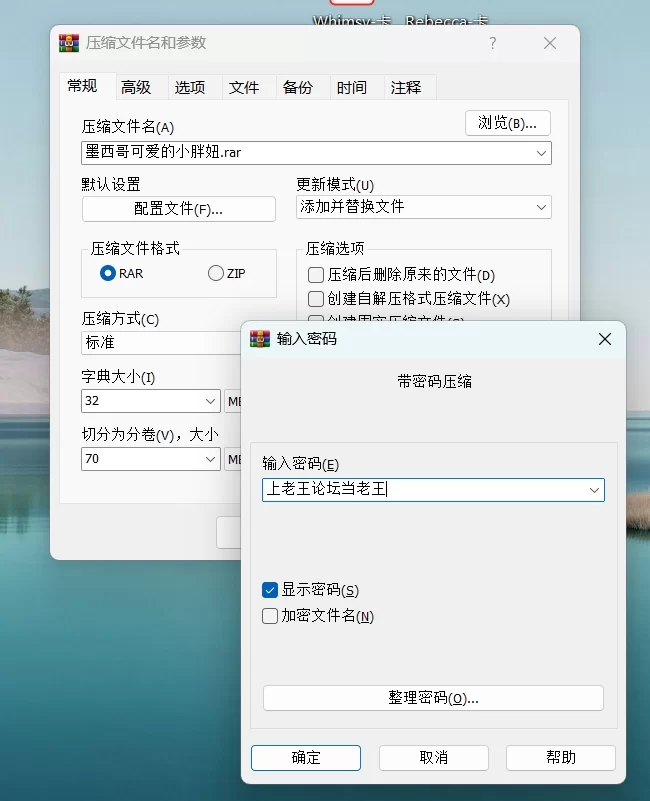Open 帮助 in password dialog

click(x=561, y=757)
